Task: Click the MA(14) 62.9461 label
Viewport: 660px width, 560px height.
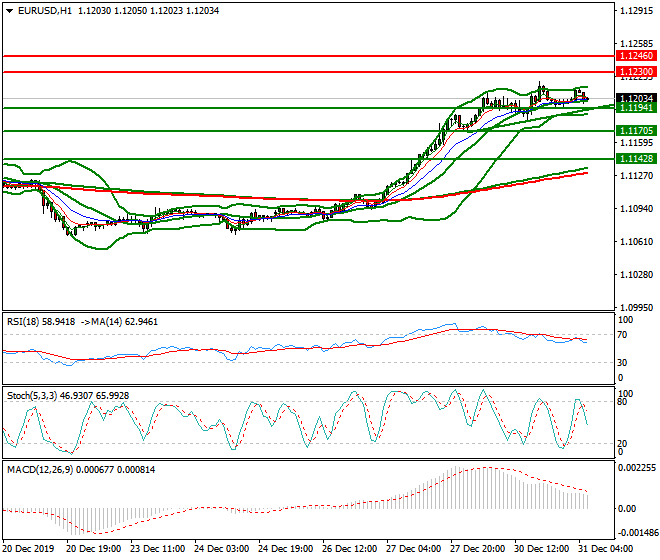Action: click(124, 322)
